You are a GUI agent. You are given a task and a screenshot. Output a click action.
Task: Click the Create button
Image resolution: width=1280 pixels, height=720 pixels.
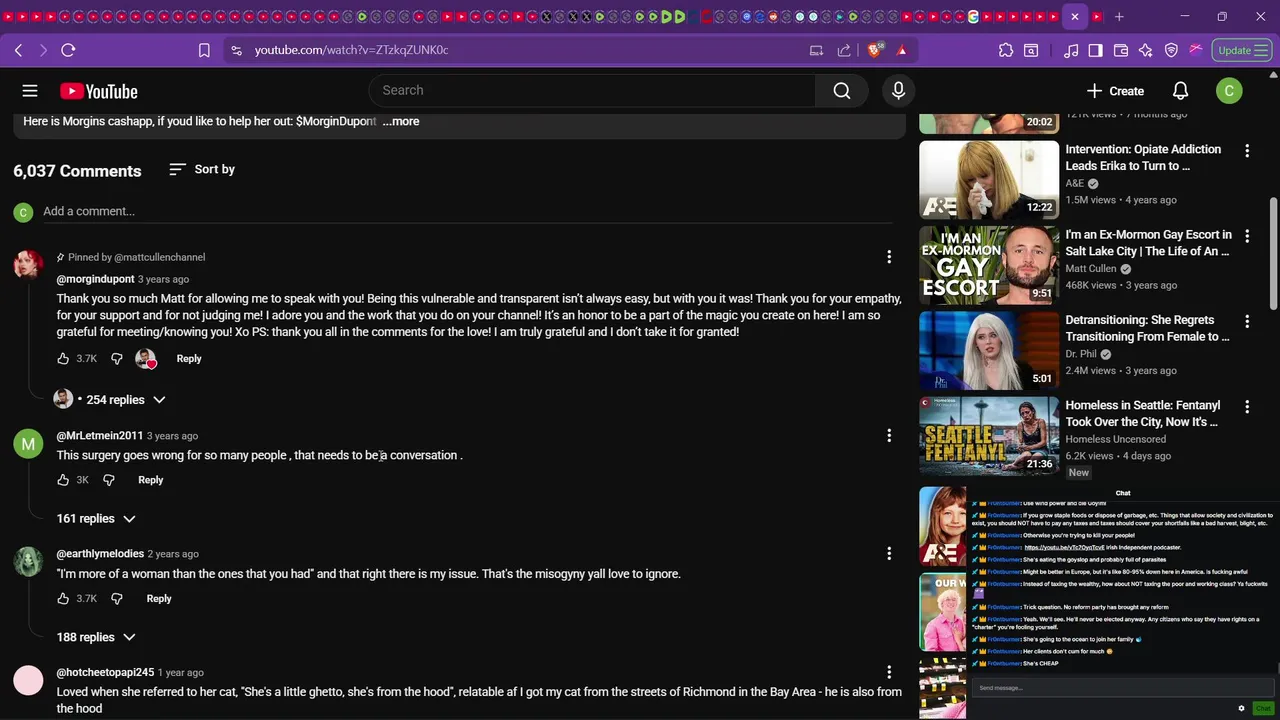[1115, 91]
